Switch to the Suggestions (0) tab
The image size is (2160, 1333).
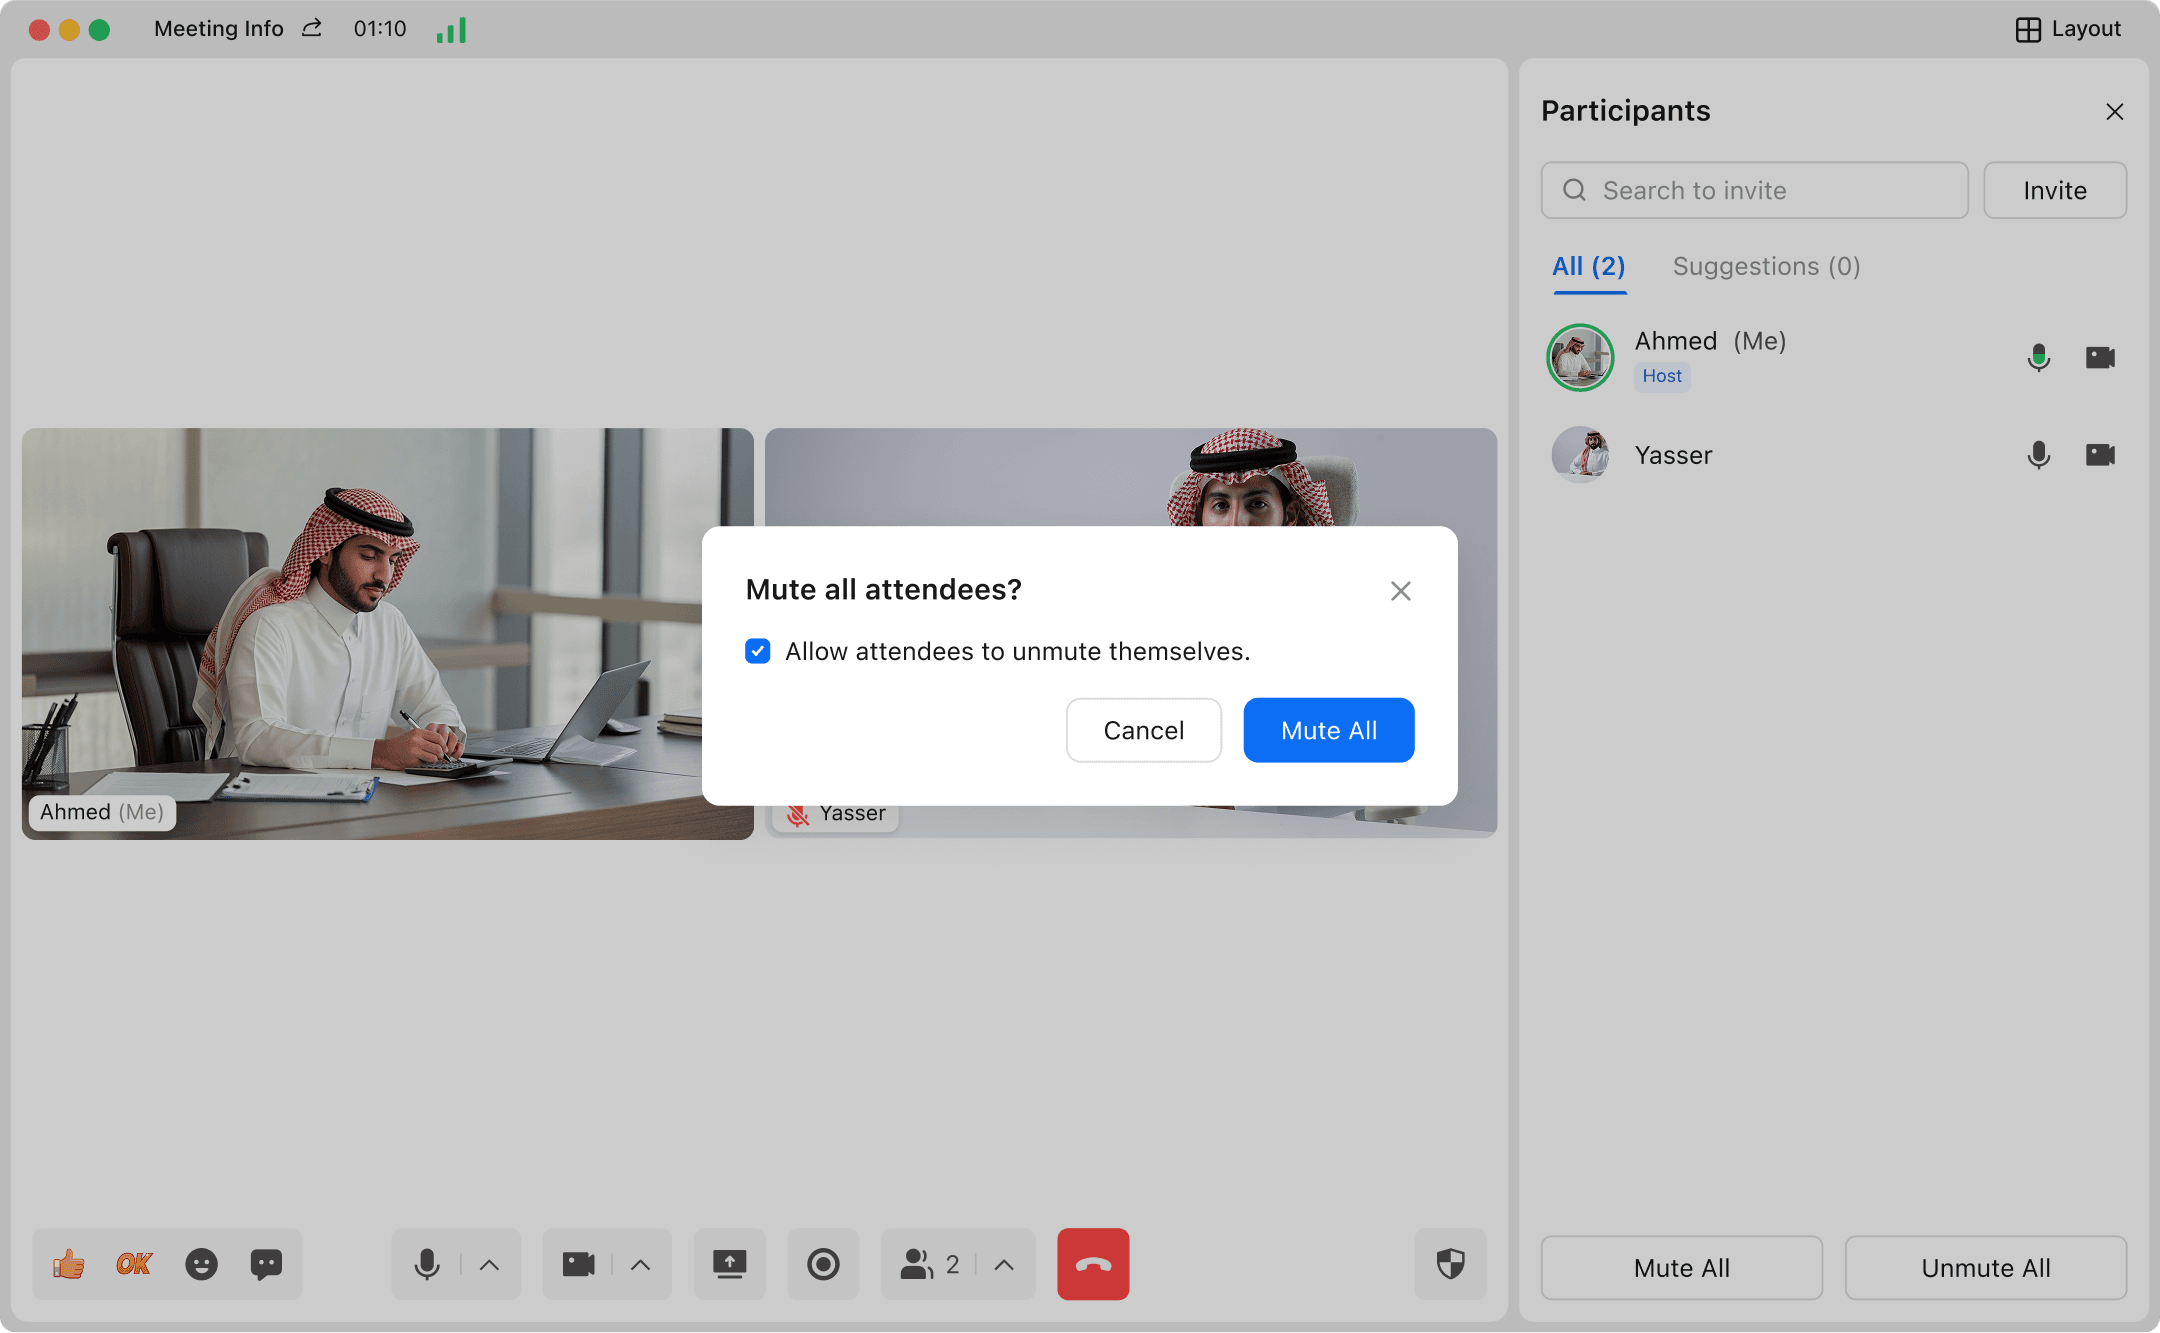(1766, 267)
